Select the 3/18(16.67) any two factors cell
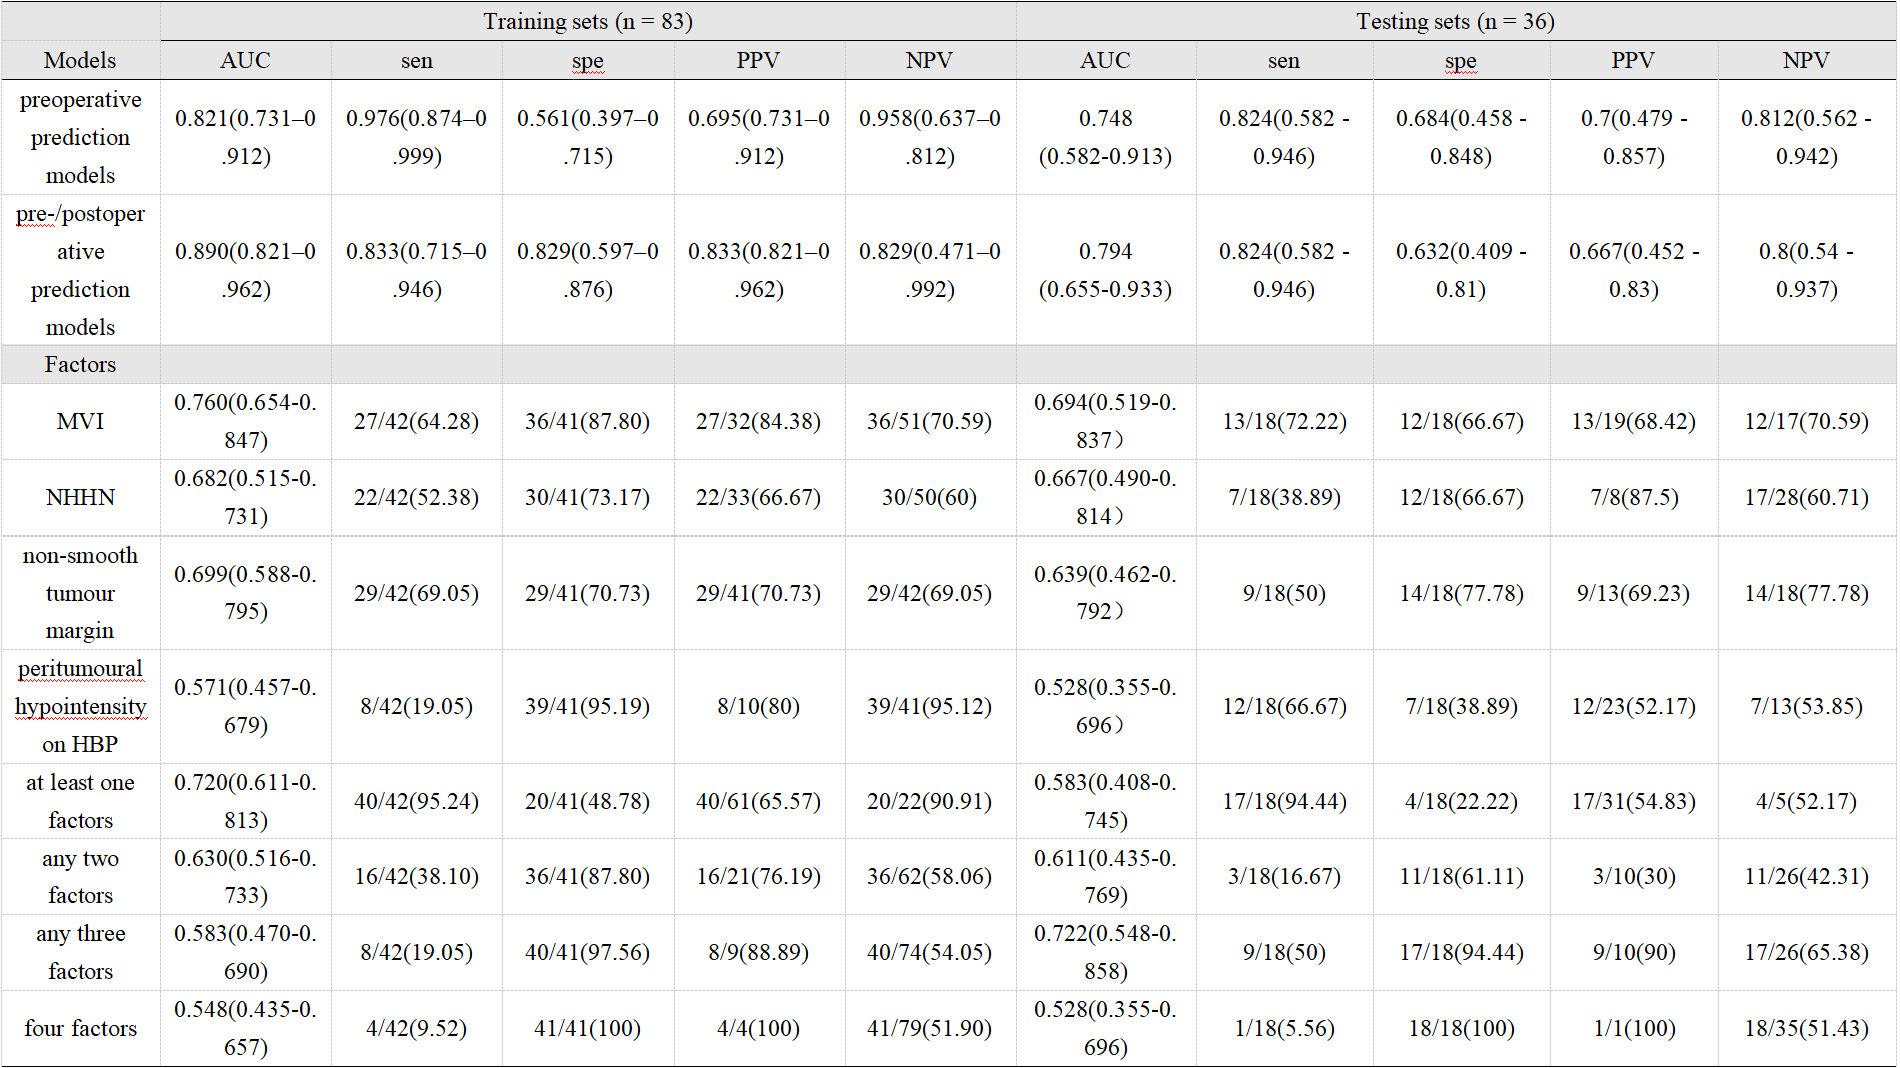Viewport: 1900px width, 1068px height. 1284,876
